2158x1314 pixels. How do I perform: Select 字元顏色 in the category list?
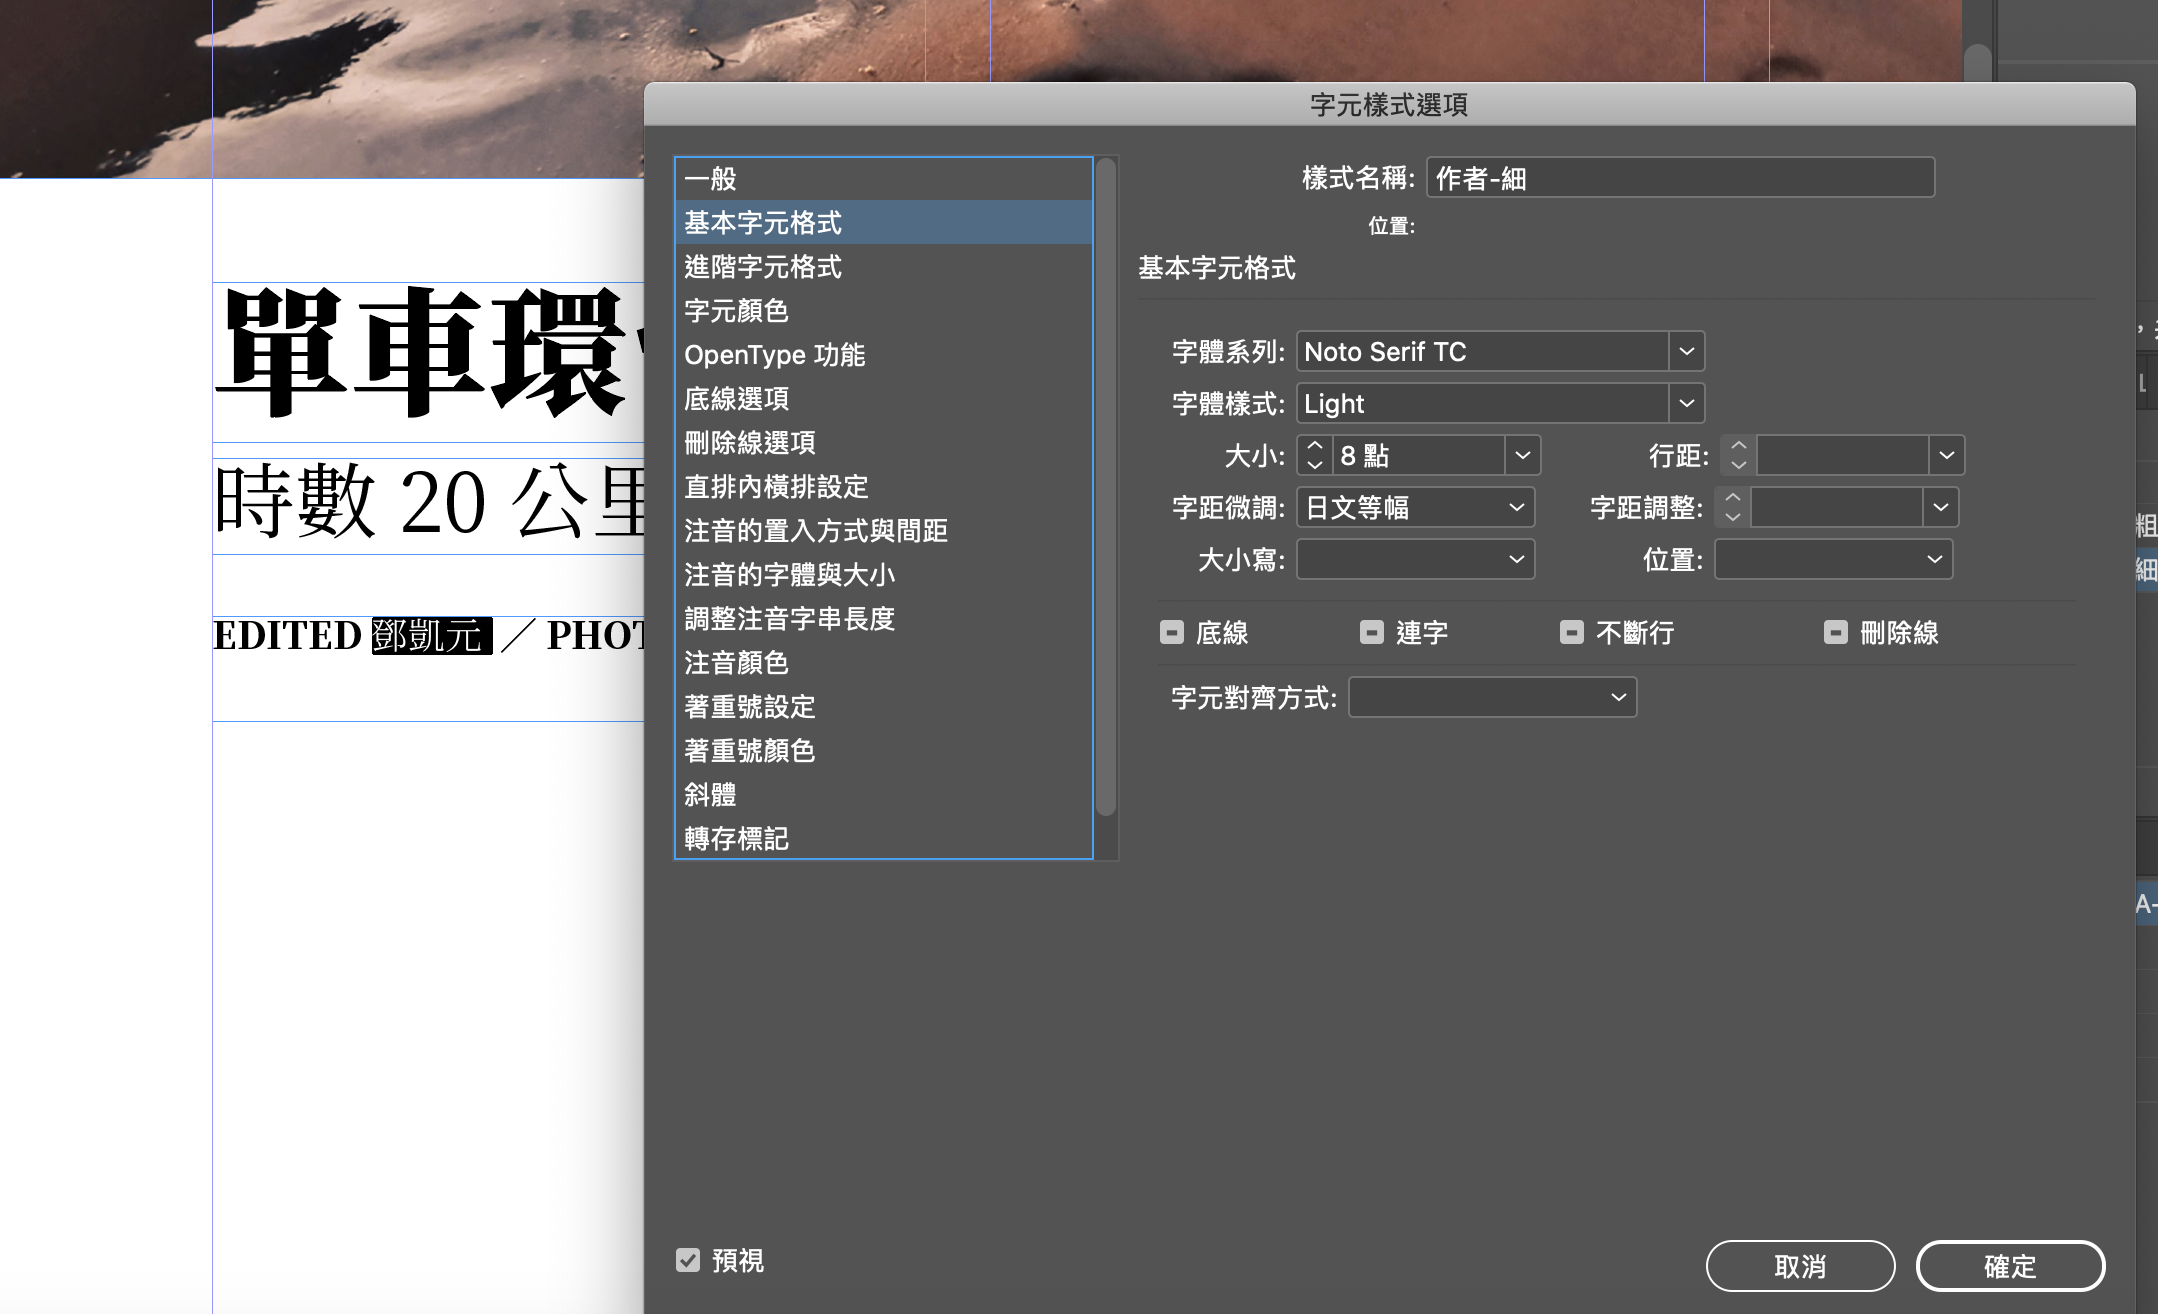tap(737, 311)
